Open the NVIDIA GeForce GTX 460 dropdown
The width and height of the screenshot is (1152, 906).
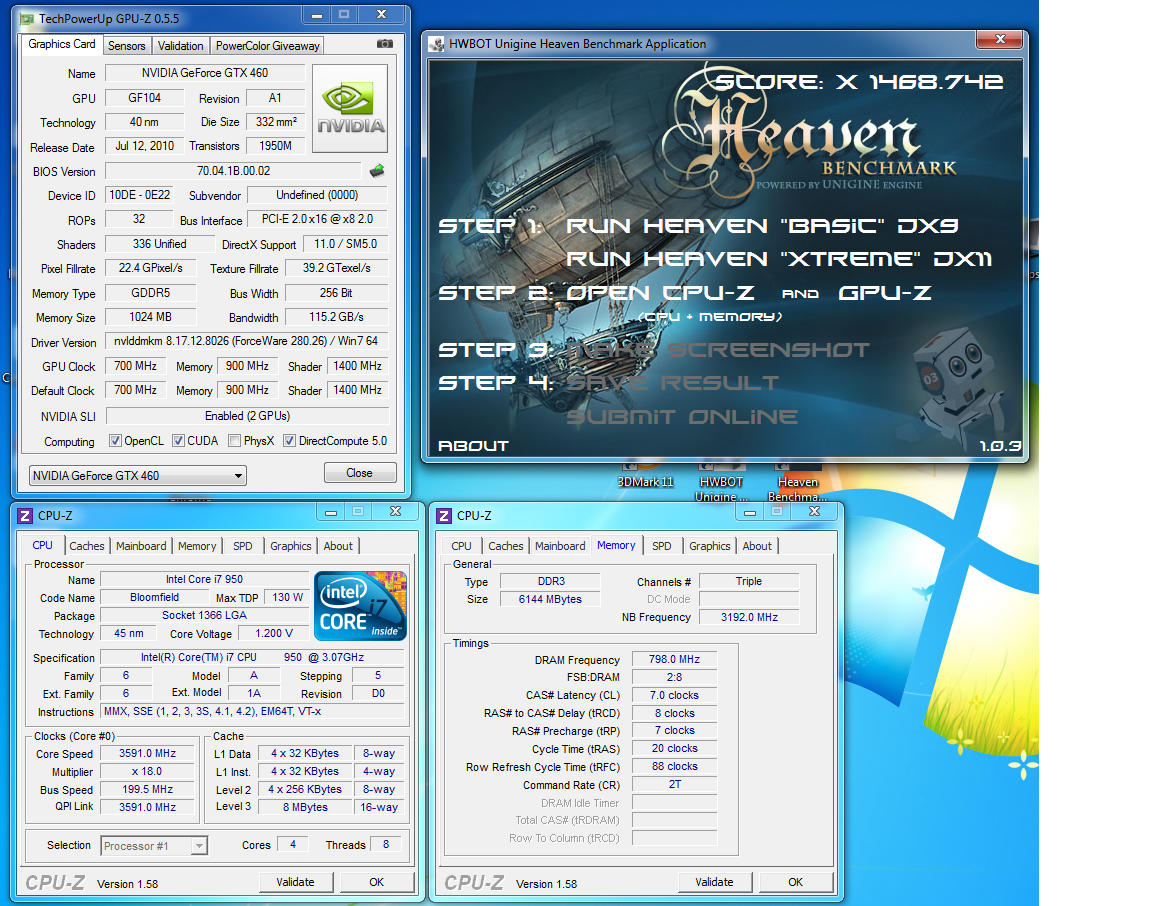pos(138,475)
